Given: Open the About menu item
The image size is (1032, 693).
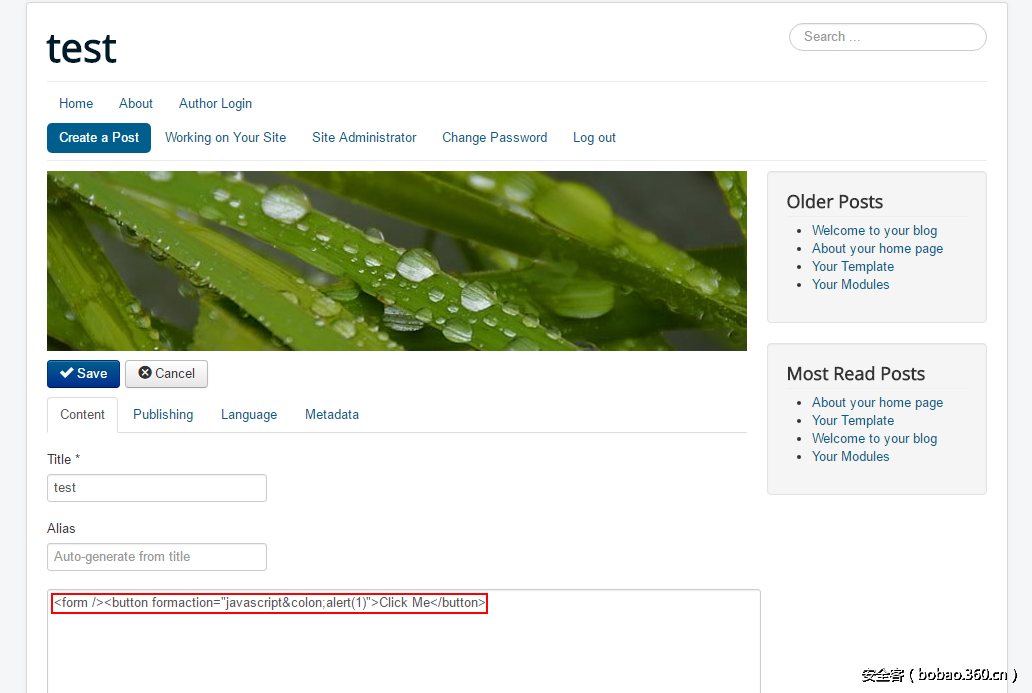Looking at the screenshot, I should tap(136, 104).
